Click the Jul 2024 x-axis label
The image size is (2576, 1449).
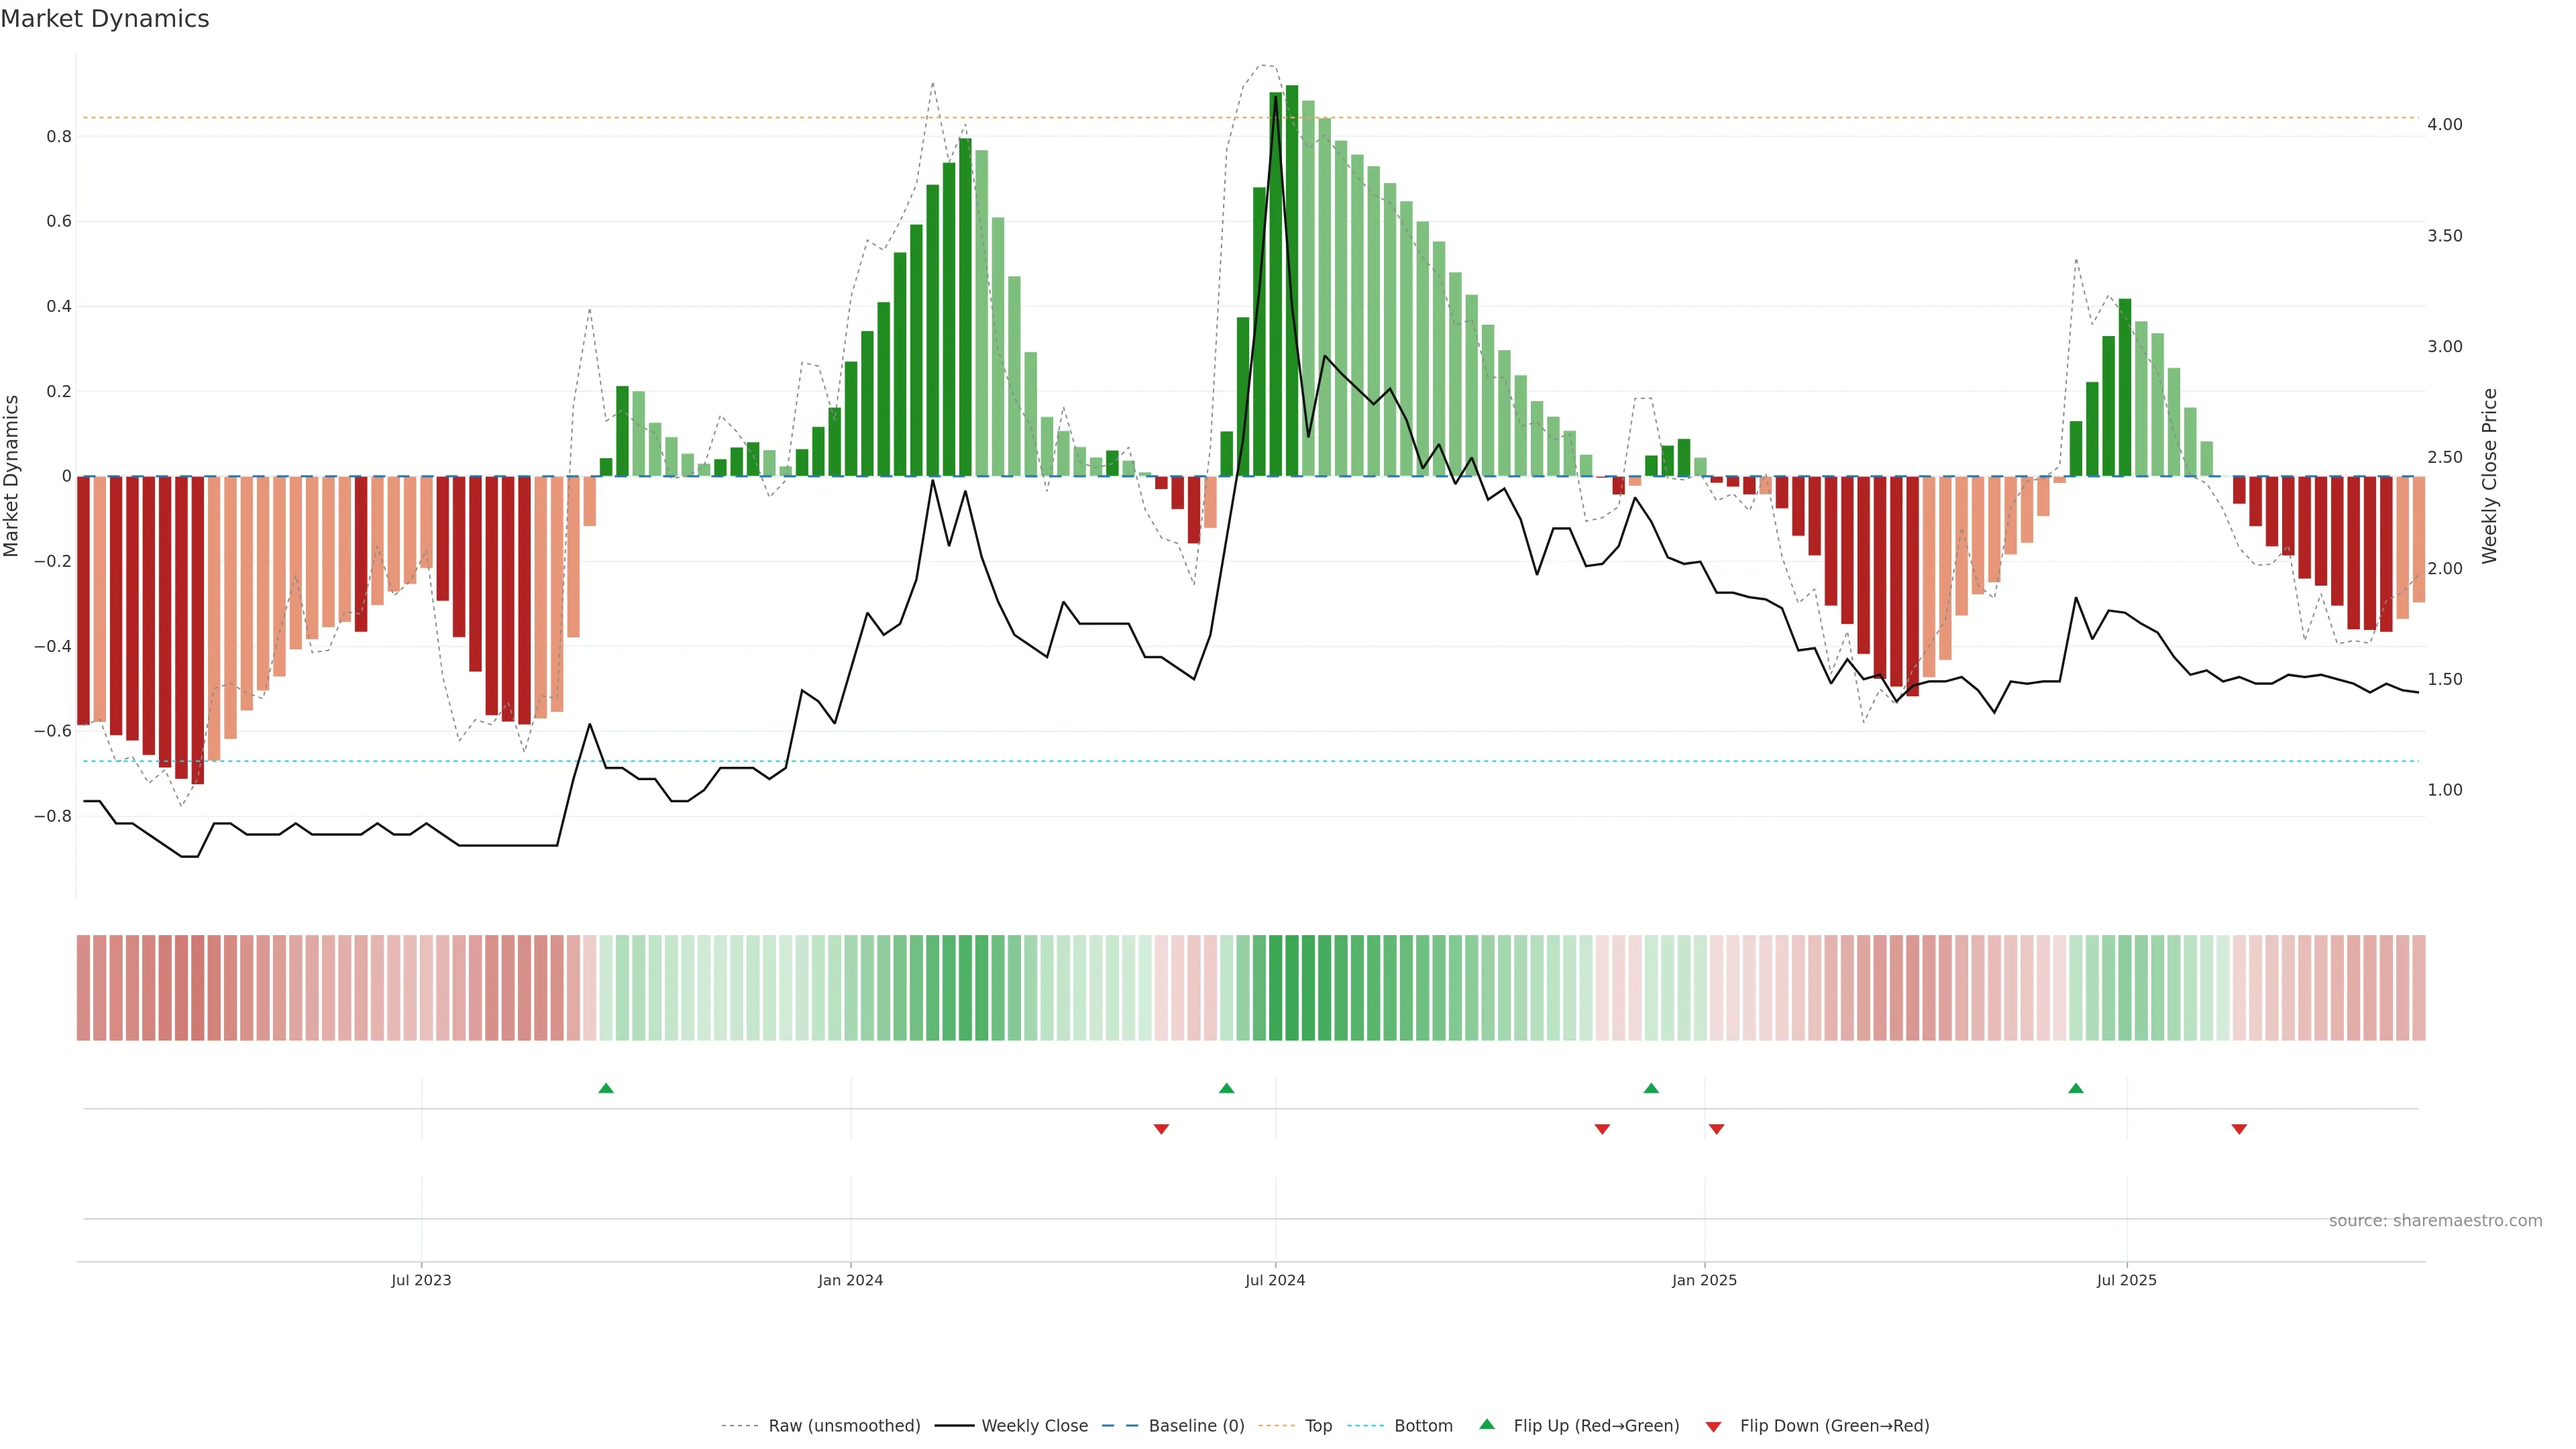coord(1275,1280)
